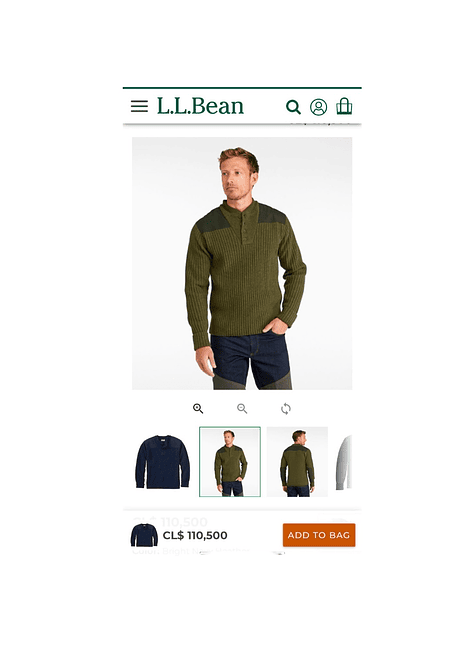Open the hamburger navigation menu
Screen dimensions: 470x645
pos(139,106)
